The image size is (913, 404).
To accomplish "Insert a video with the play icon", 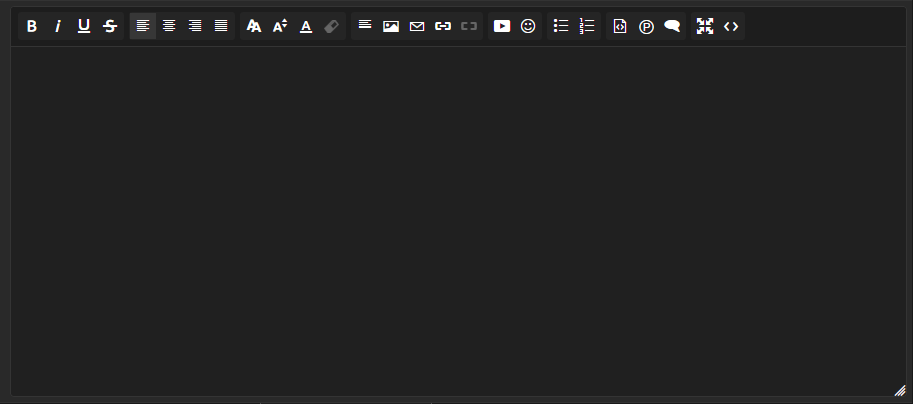I will (502, 26).
